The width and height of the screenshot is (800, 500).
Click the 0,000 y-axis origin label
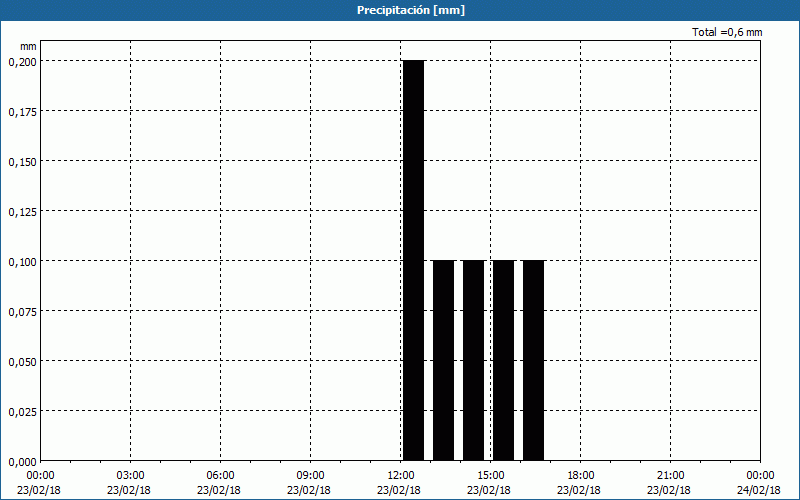(23, 462)
